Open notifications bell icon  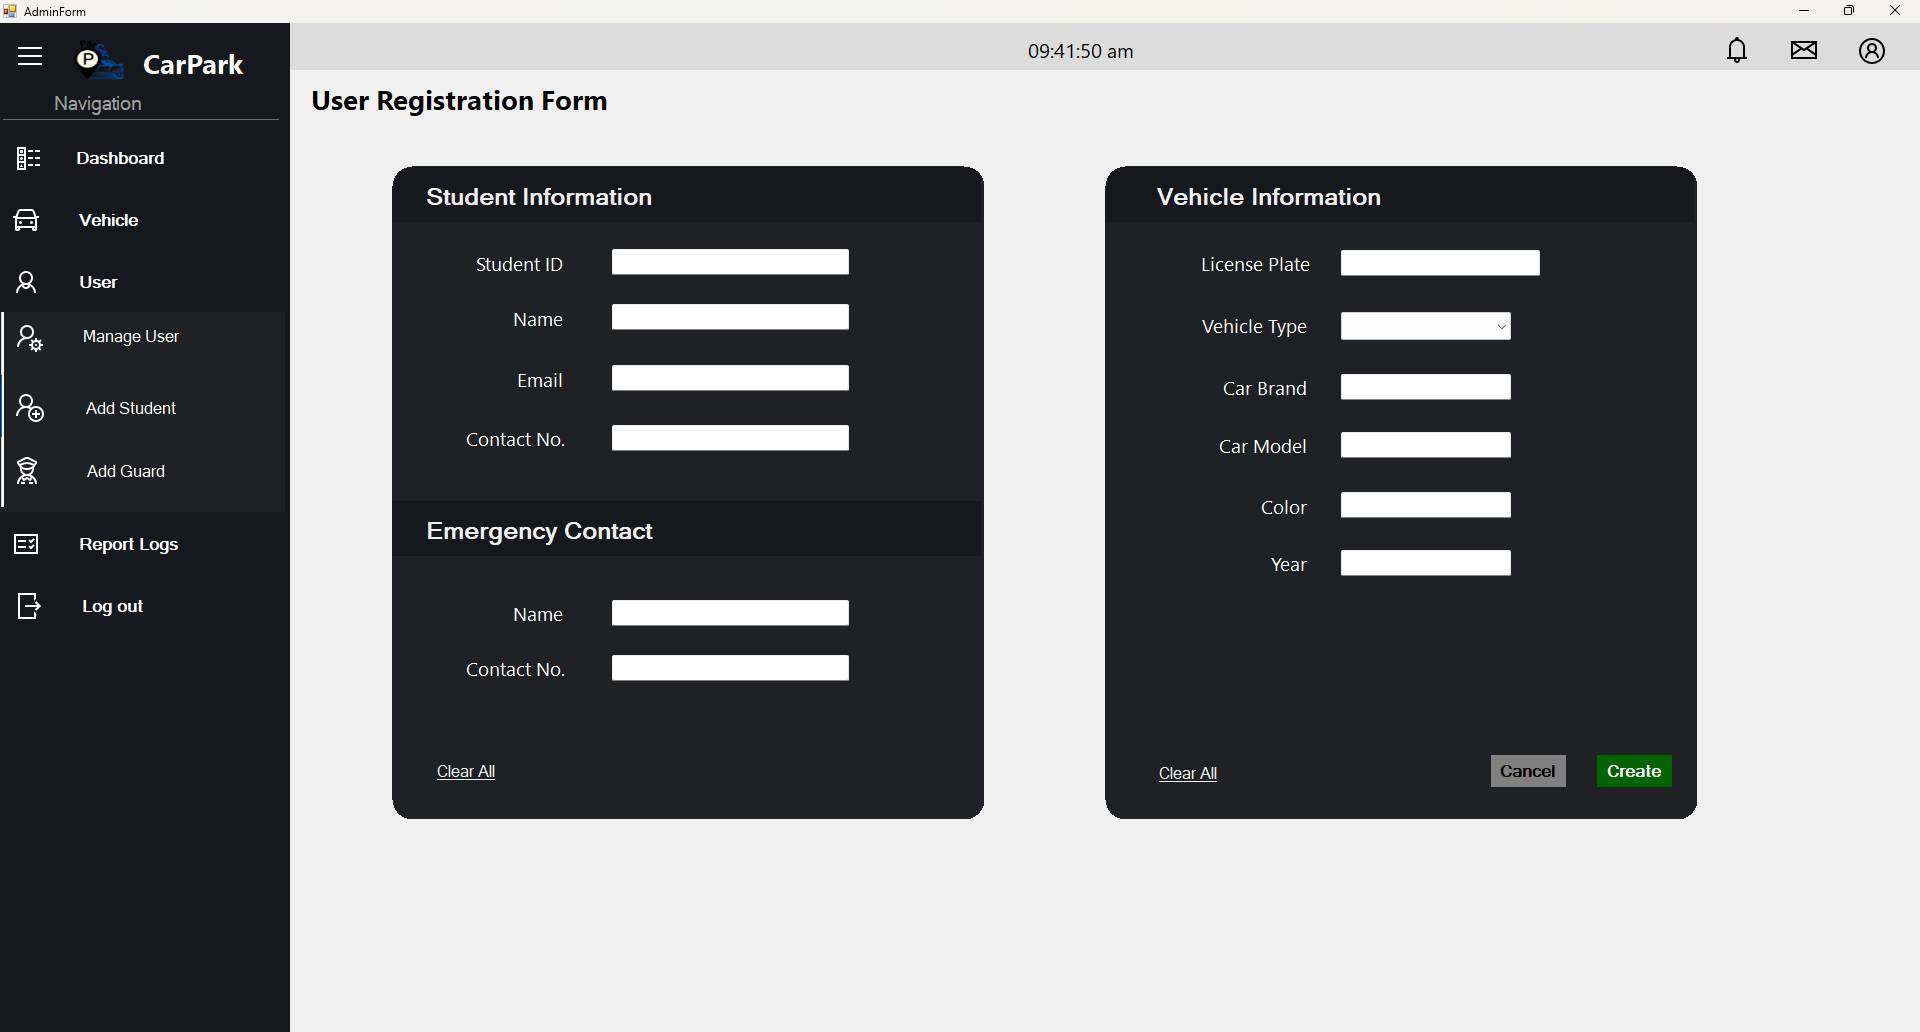1737,50
